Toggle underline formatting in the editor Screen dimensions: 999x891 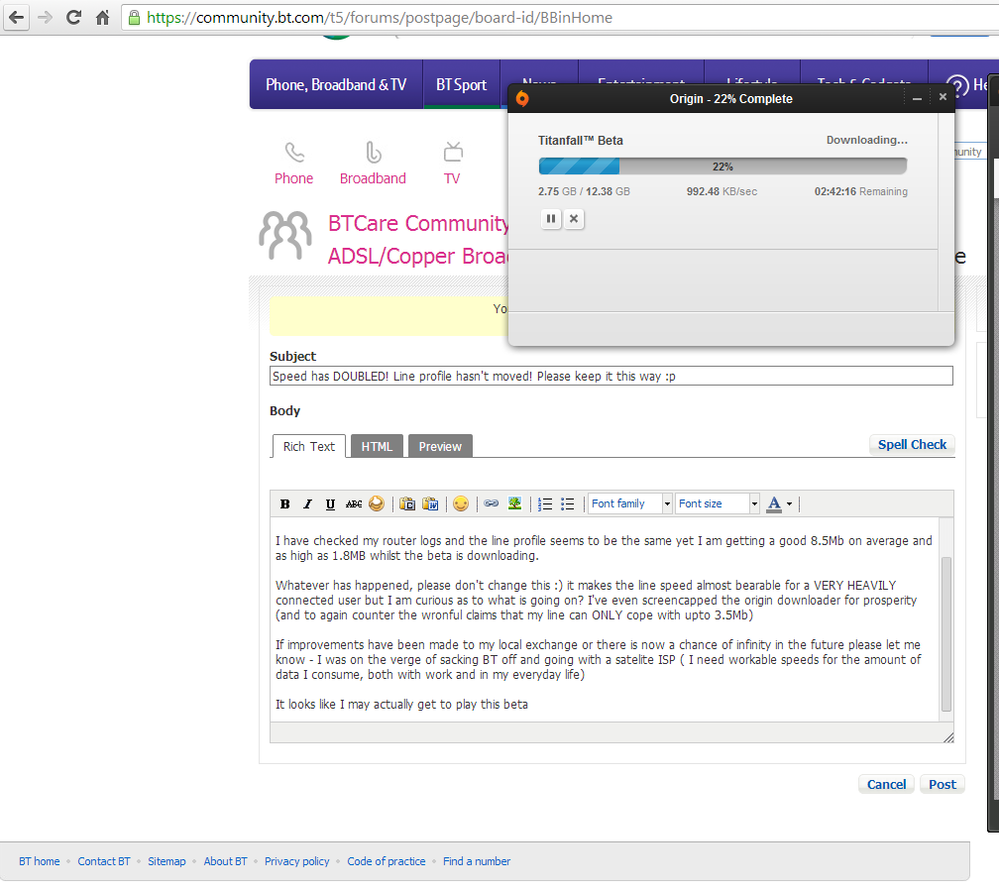(x=330, y=504)
